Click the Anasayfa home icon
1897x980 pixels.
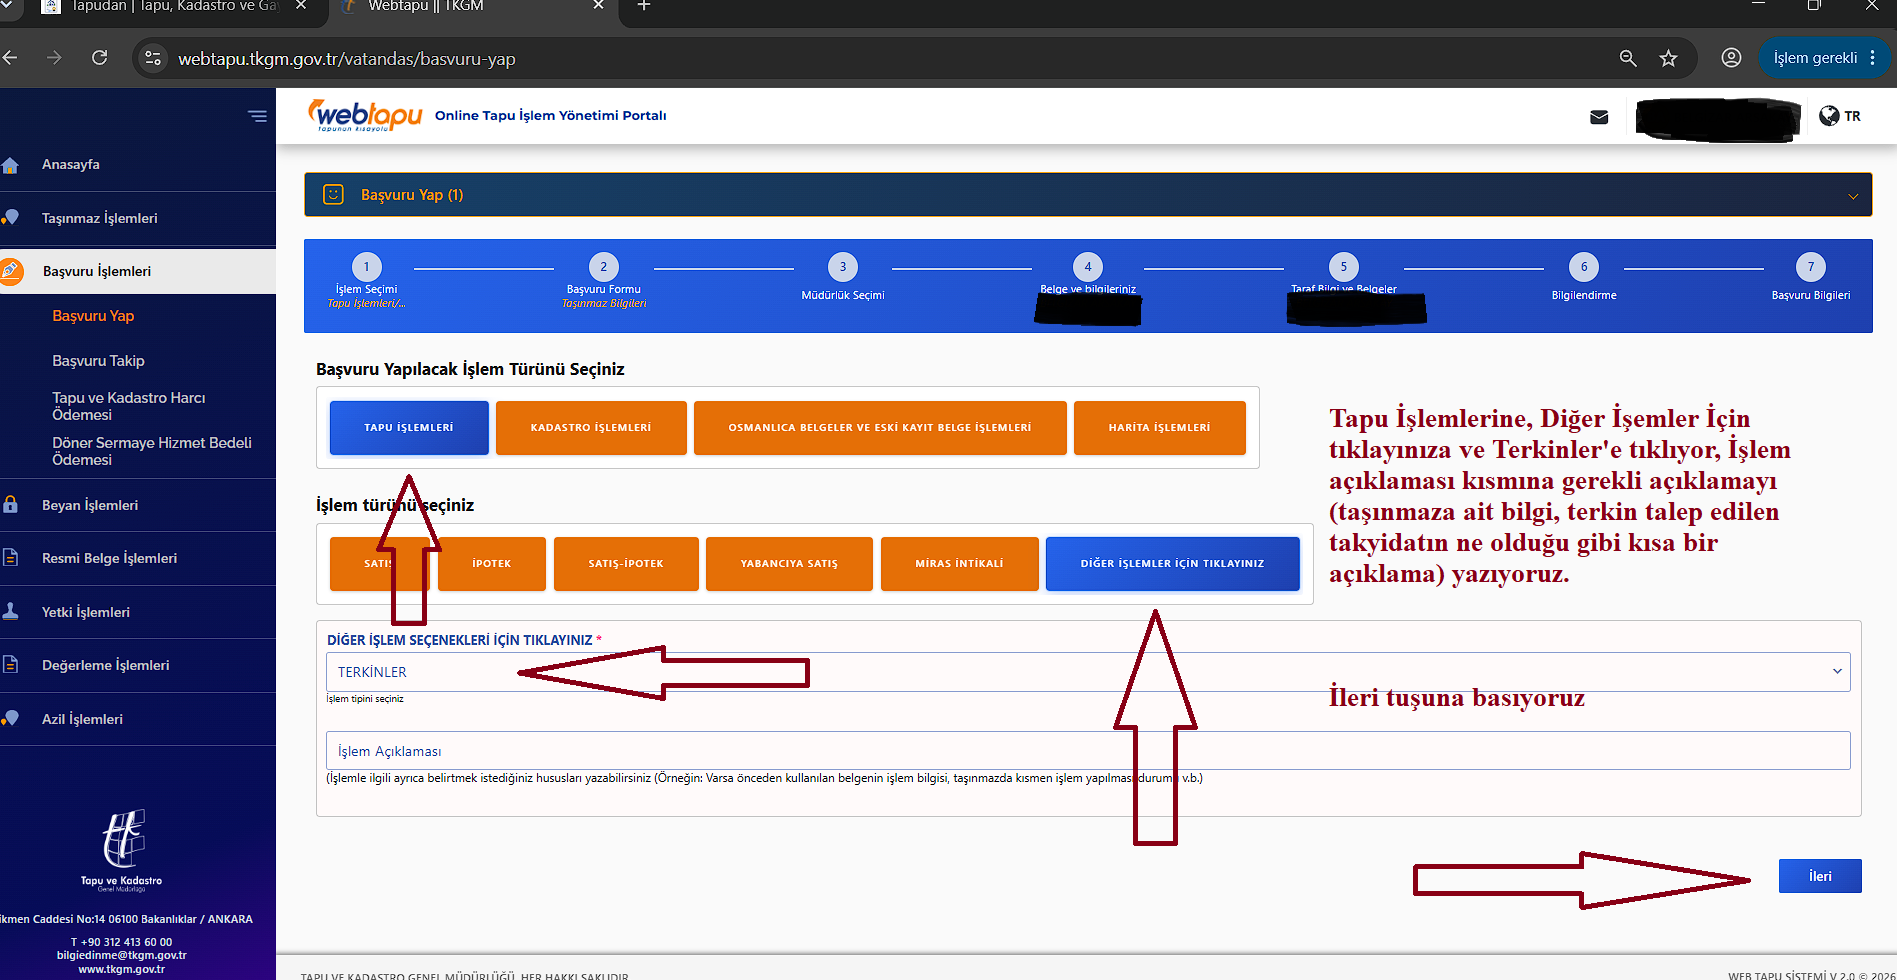[x=10, y=165]
